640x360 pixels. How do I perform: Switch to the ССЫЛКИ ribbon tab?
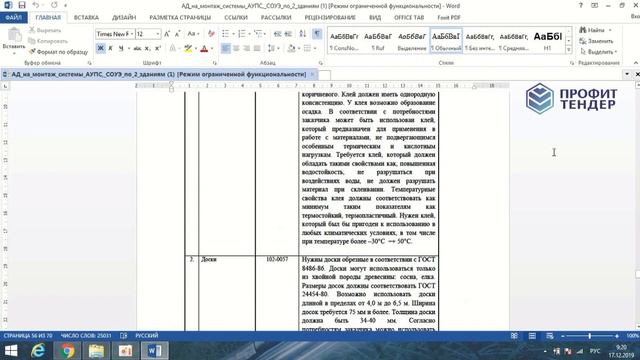(236, 18)
